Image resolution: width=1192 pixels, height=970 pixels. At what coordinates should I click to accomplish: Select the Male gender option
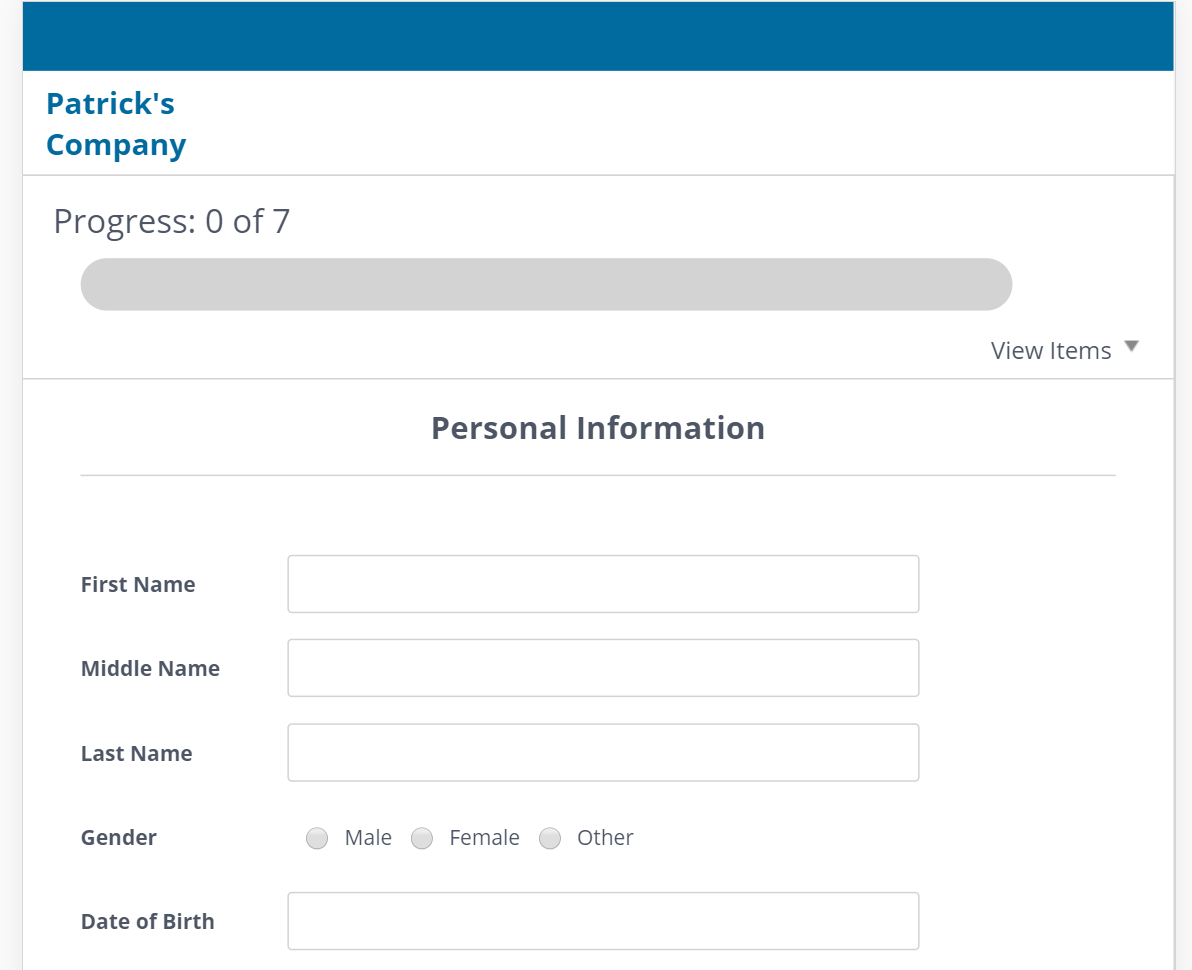tap(317, 838)
